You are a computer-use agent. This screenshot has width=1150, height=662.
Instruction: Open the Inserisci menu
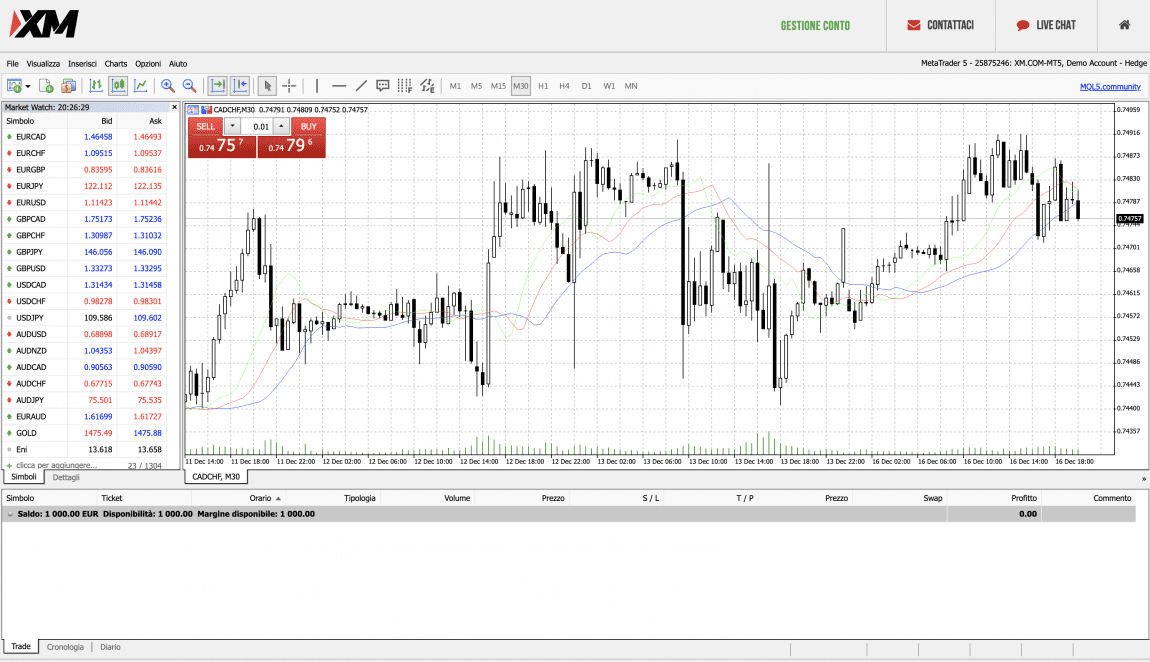pos(82,63)
